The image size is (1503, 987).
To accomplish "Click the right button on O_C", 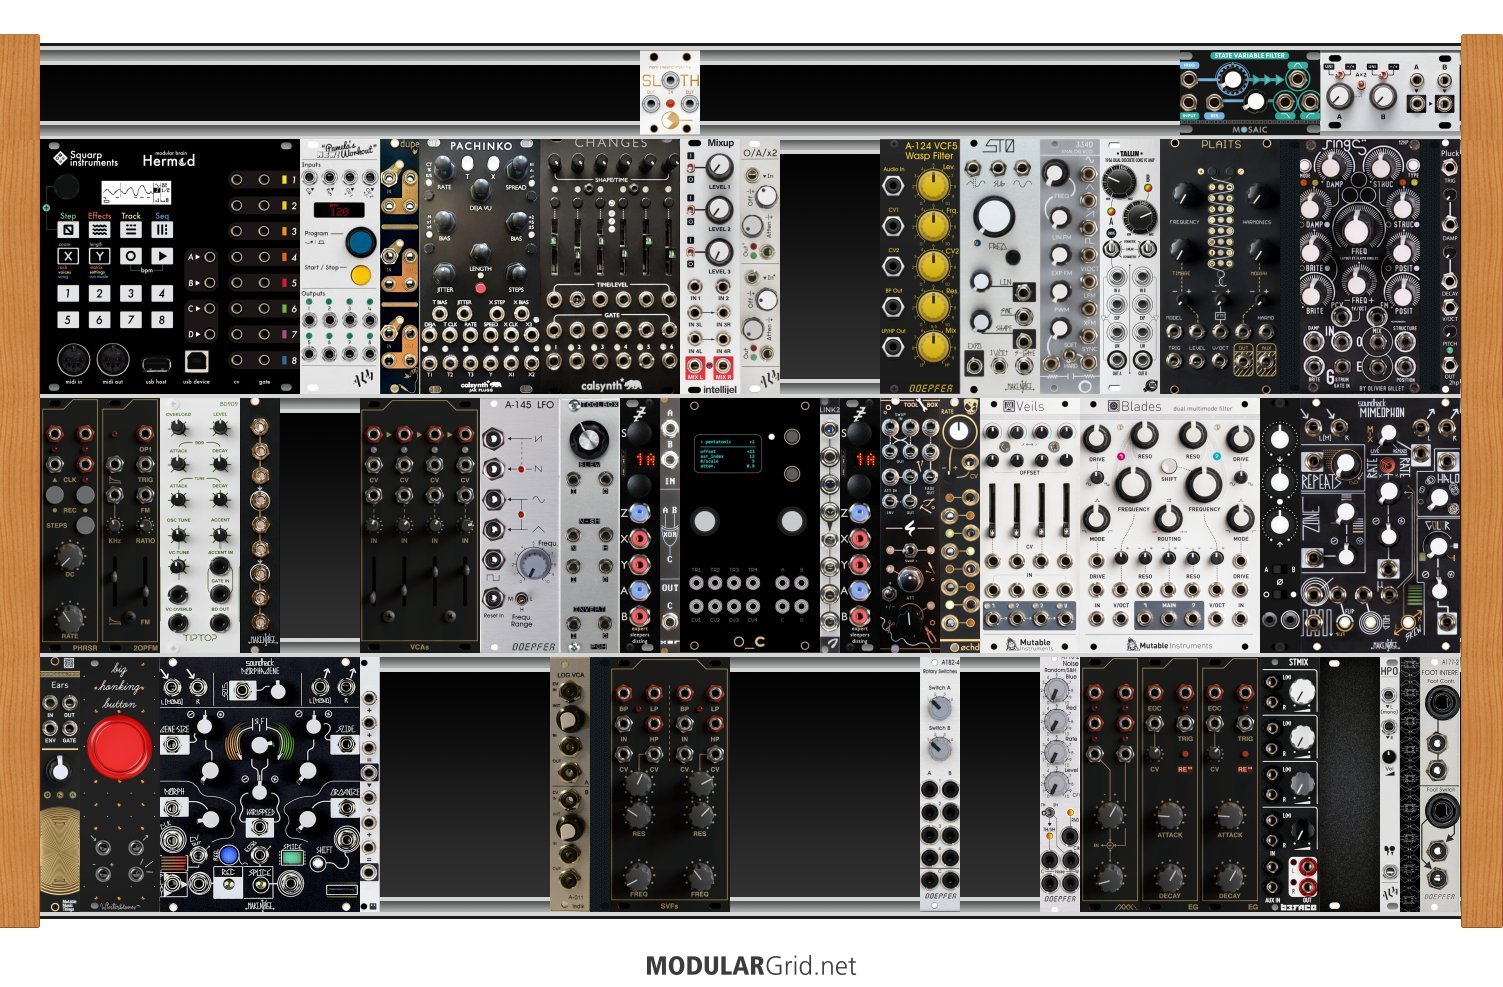I will click(791, 520).
